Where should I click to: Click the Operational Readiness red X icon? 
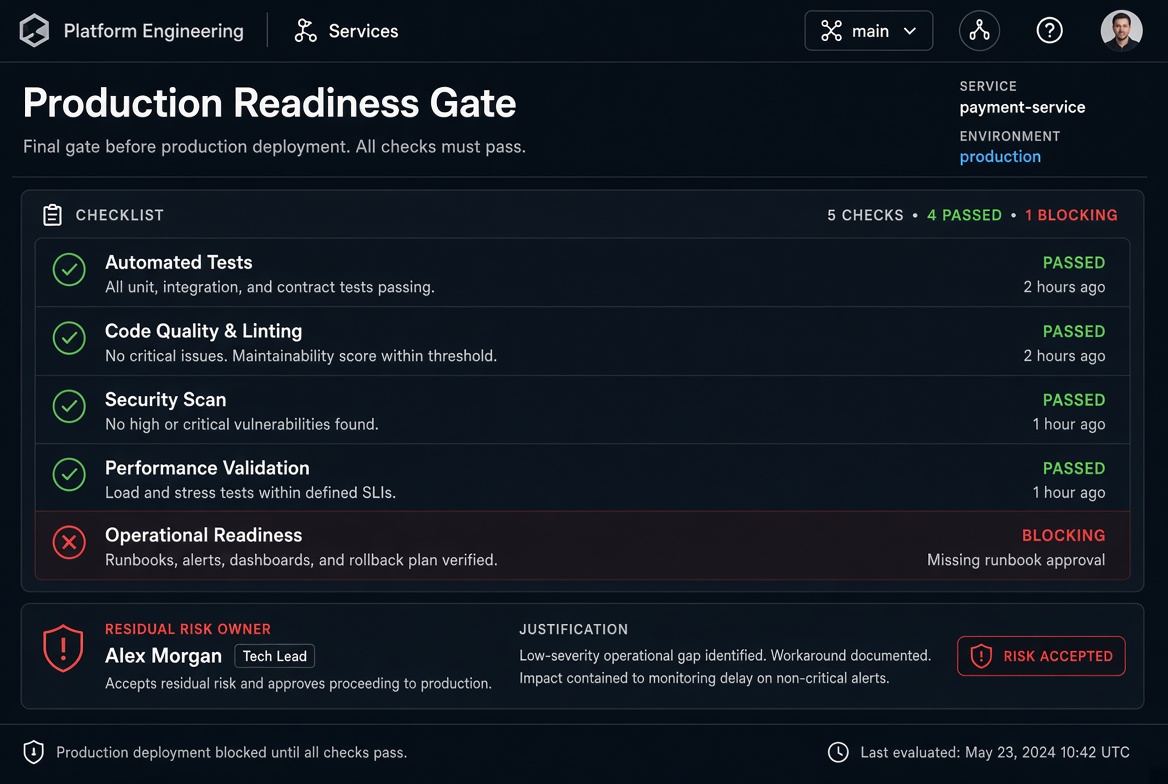pos(69,543)
